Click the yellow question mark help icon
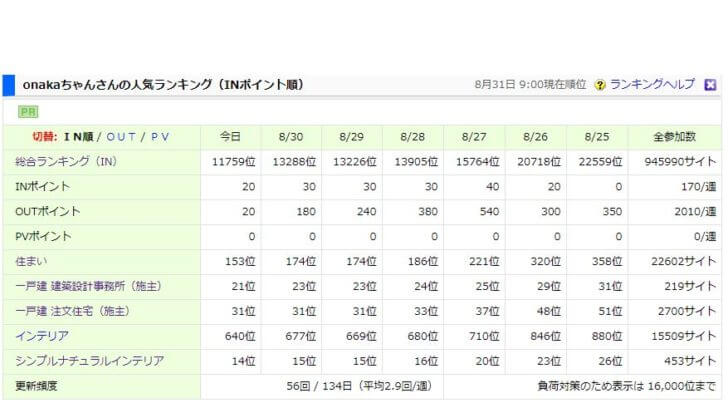This screenshot has width=728, height=403. [x=600, y=85]
